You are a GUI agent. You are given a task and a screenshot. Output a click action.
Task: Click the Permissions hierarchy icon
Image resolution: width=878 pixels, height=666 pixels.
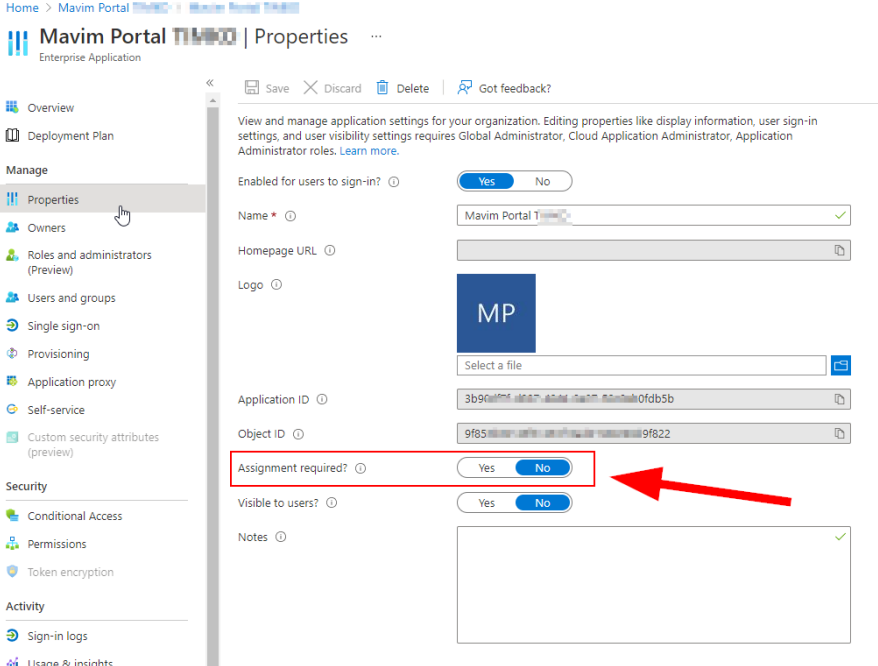pos(12,543)
